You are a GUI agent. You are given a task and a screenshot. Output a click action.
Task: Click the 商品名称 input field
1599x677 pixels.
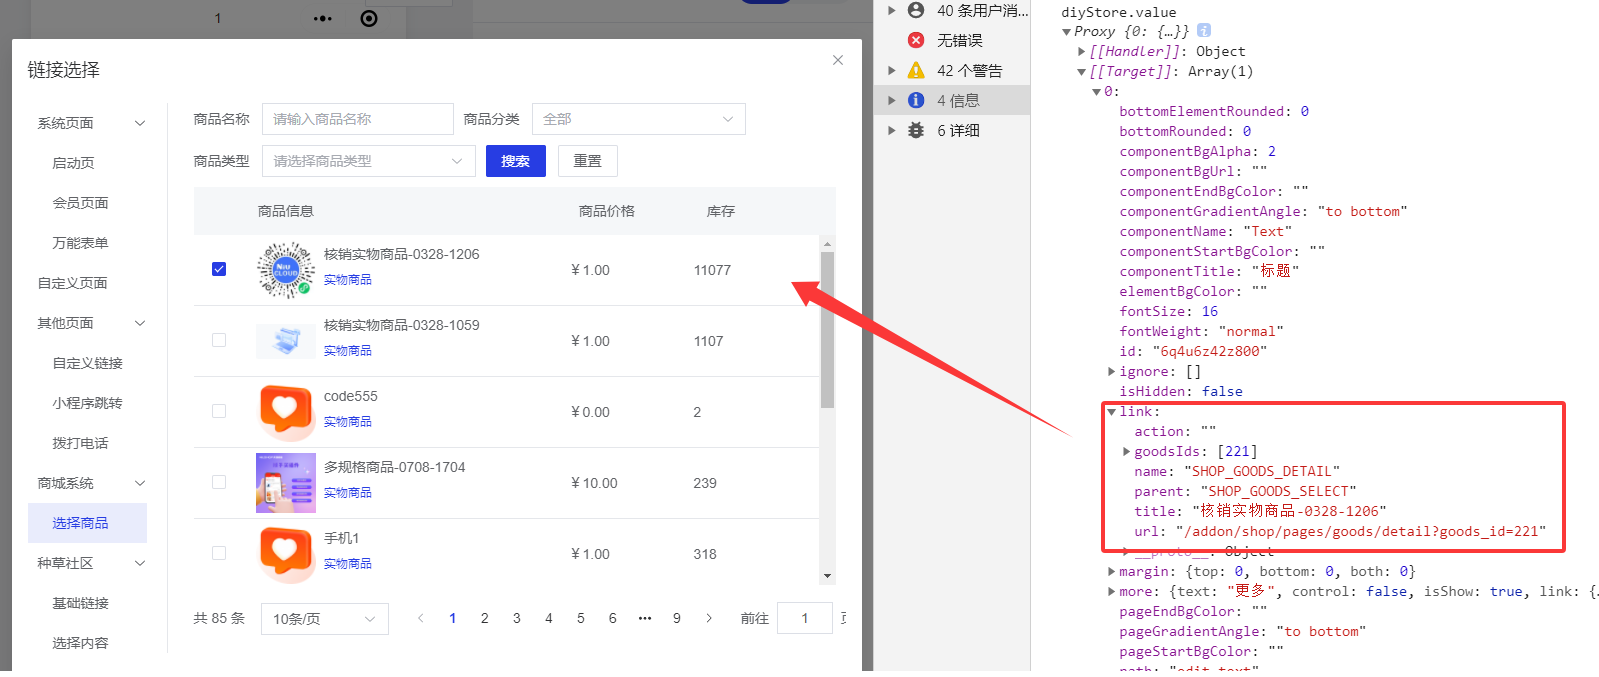pyautogui.click(x=357, y=119)
